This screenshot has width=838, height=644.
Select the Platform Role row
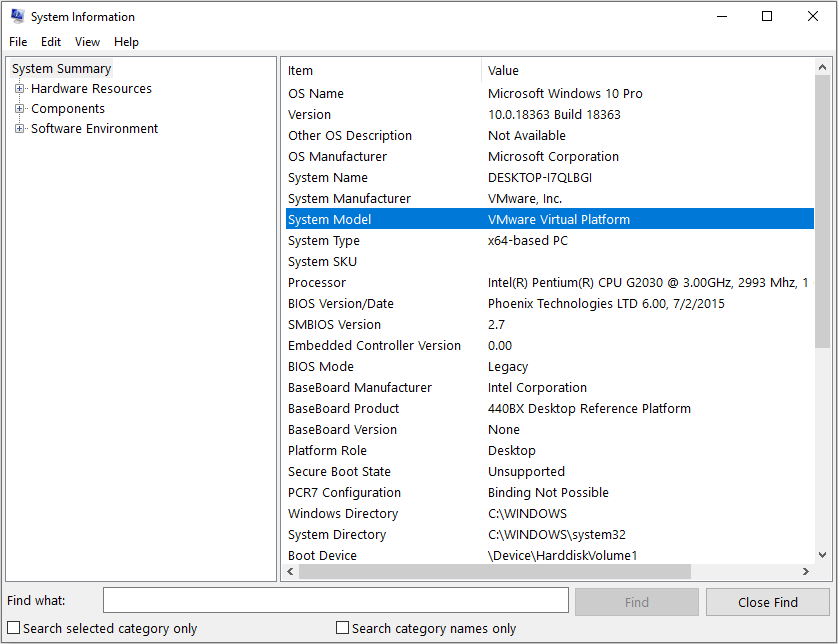(550, 451)
